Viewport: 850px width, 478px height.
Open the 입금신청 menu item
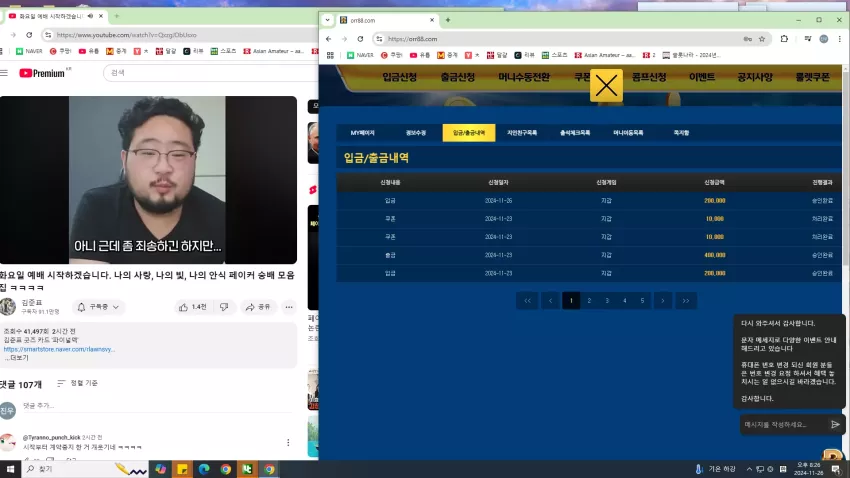pos(400,77)
